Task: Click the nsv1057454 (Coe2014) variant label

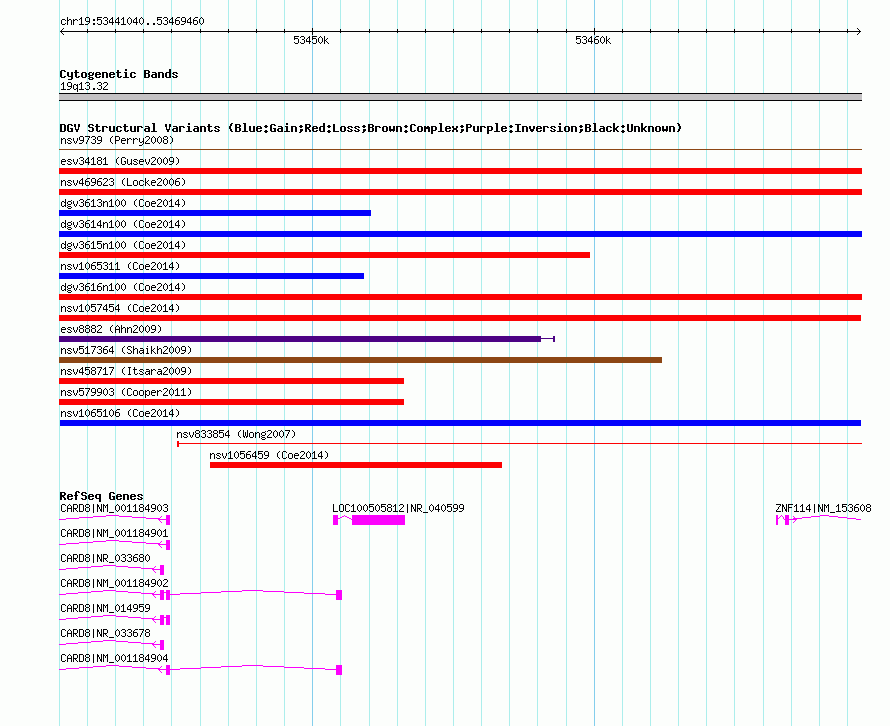Action: tap(120, 308)
